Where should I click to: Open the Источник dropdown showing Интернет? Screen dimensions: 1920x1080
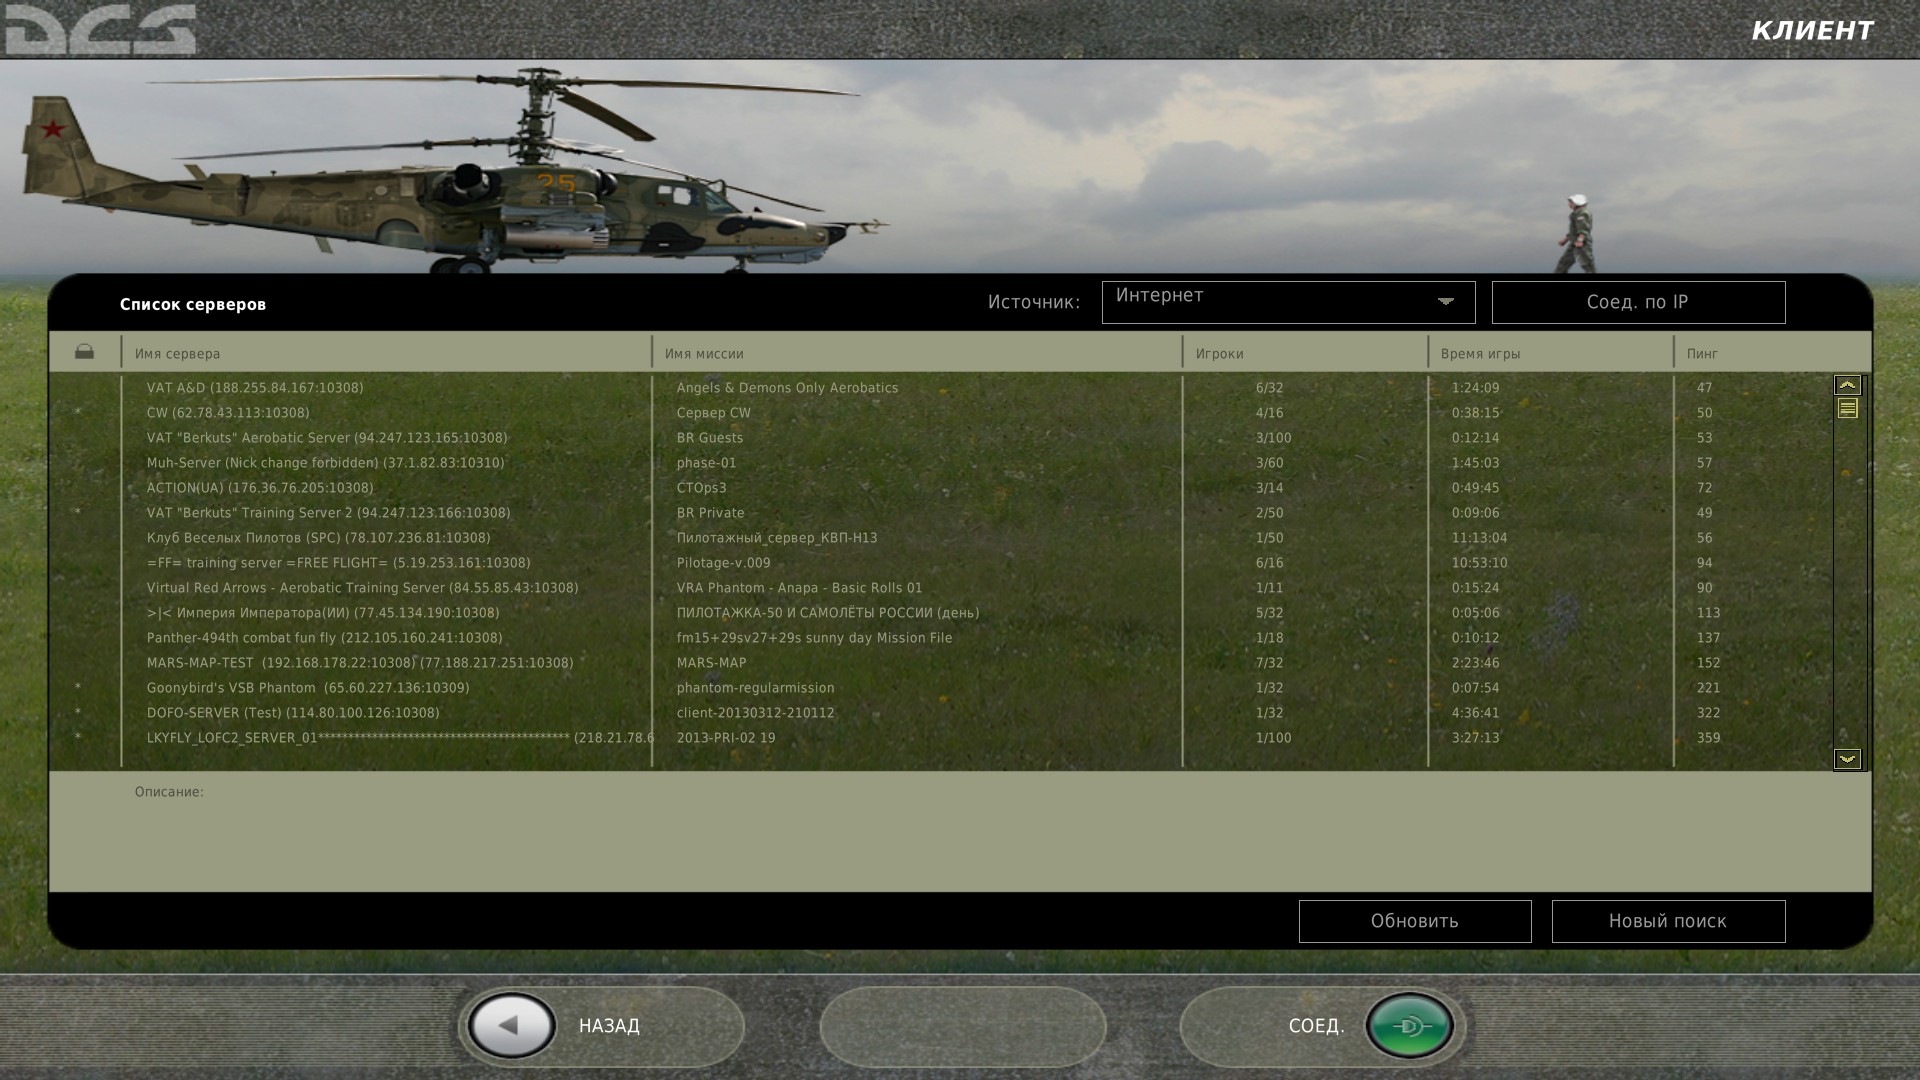pyautogui.click(x=1288, y=302)
